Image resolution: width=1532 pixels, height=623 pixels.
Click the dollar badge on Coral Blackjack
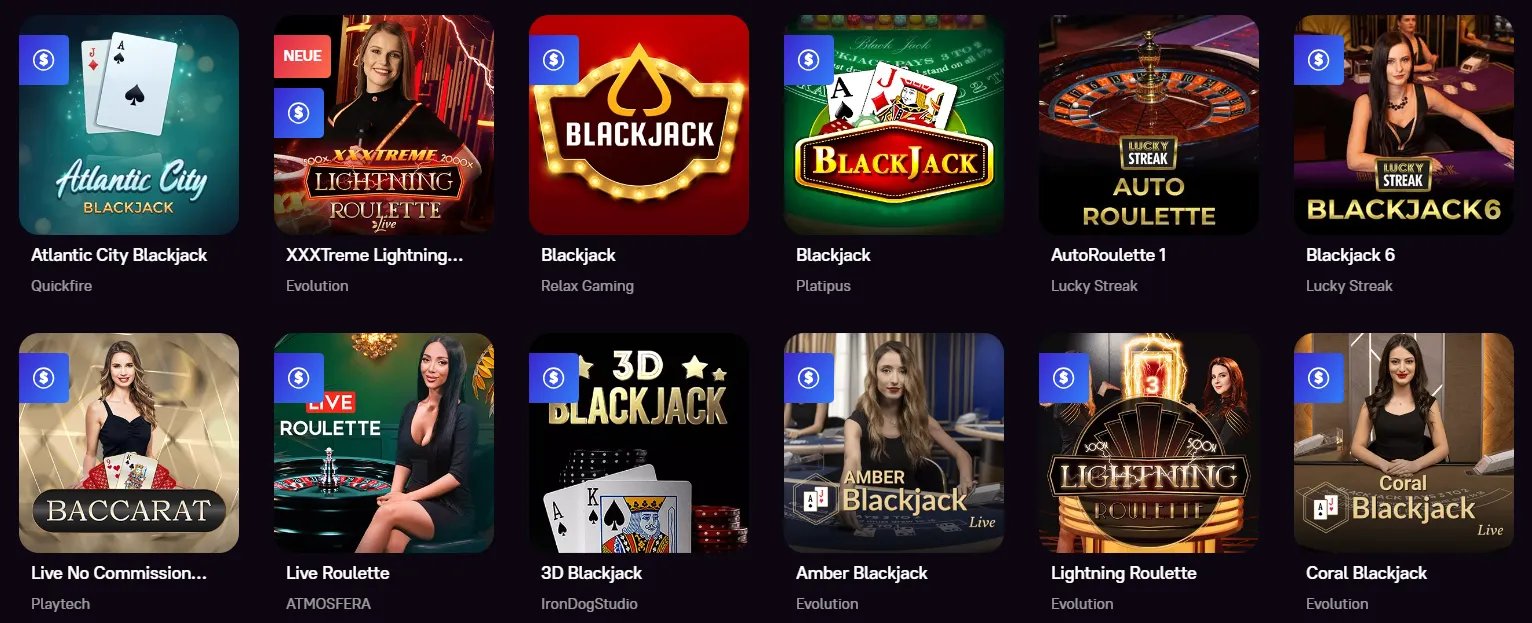[x=1318, y=377]
